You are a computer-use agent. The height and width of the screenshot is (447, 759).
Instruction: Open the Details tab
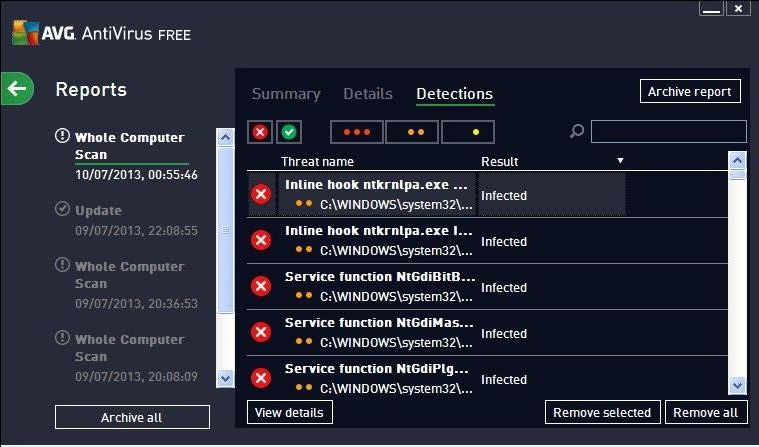coord(368,93)
